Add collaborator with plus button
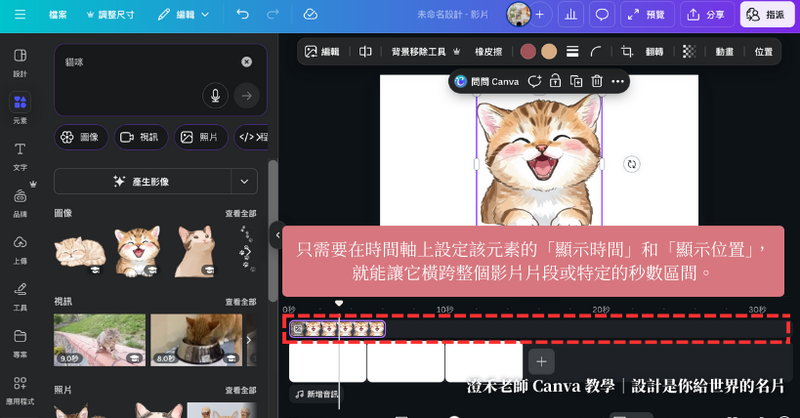800x418 pixels. point(540,14)
